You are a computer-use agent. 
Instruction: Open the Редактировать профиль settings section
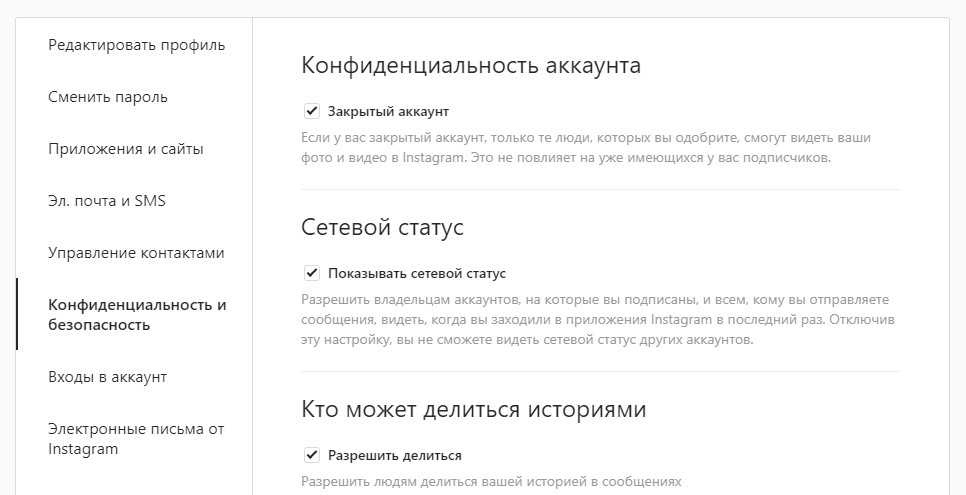pyautogui.click(x=136, y=45)
